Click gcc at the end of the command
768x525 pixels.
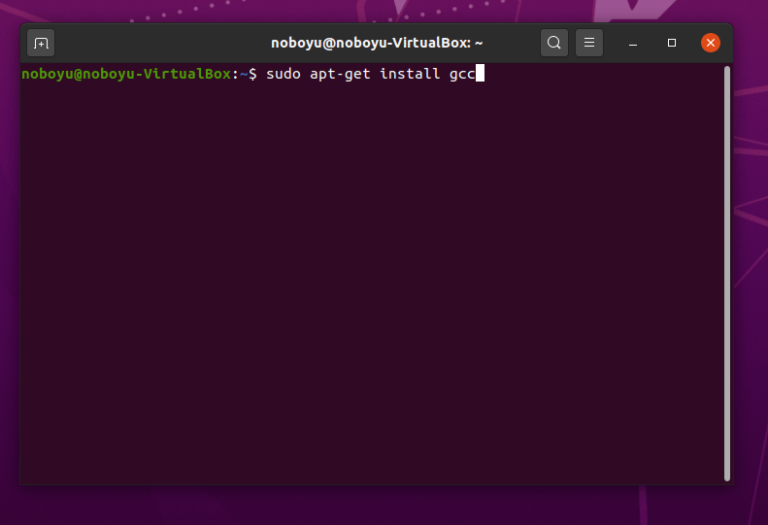point(461,74)
